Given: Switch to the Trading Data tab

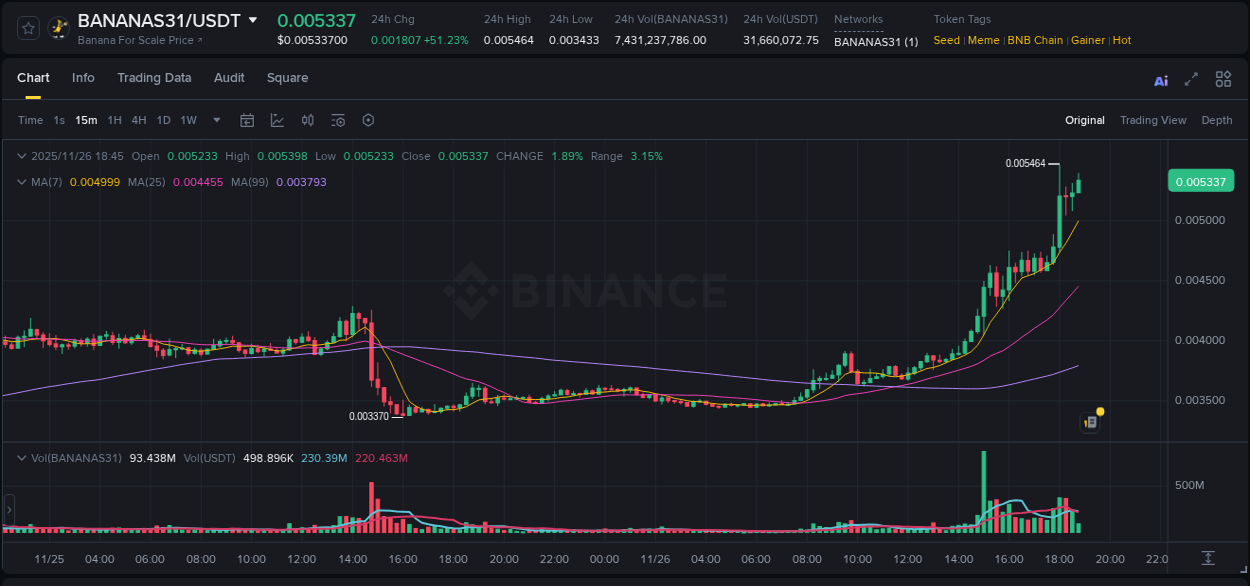Looking at the screenshot, I should pyautogui.click(x=154, y=78).
